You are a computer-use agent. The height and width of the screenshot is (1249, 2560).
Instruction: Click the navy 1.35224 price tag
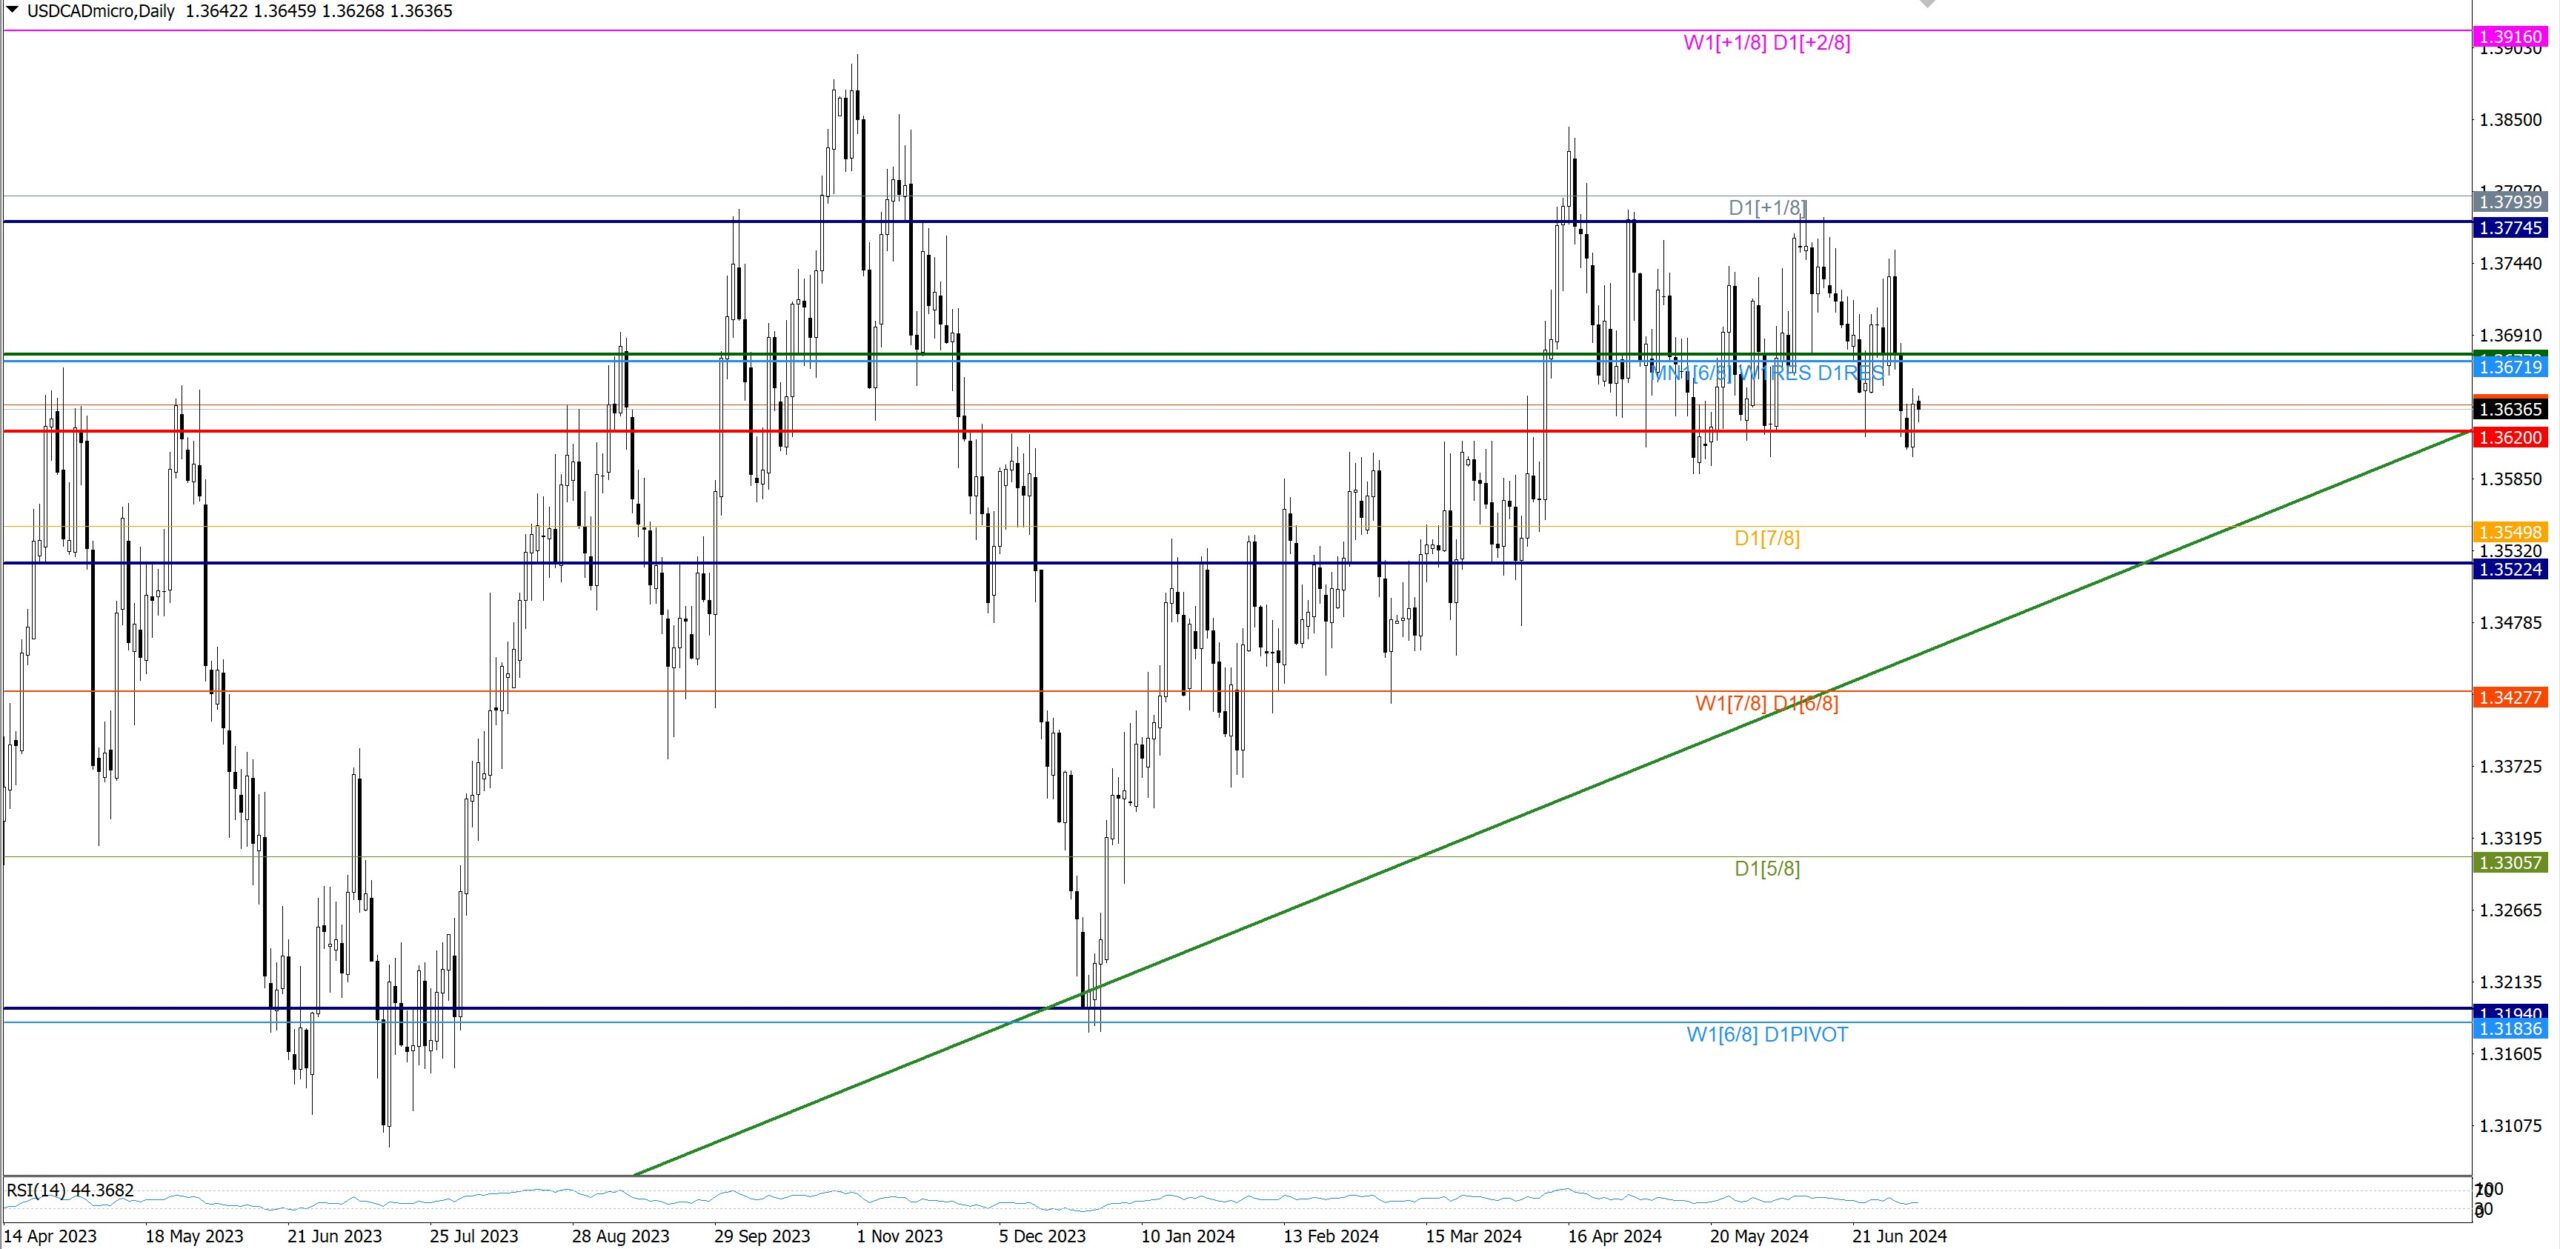tap(2510, 569)
